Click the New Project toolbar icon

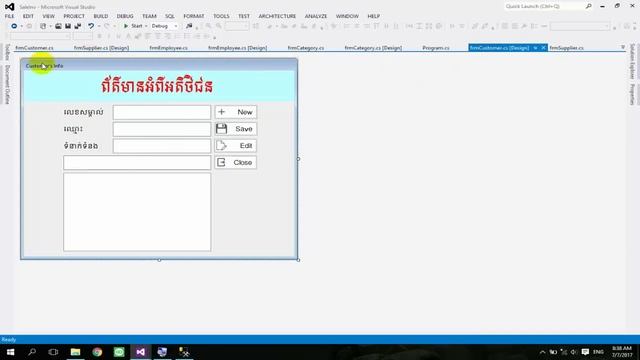[43, 26]
